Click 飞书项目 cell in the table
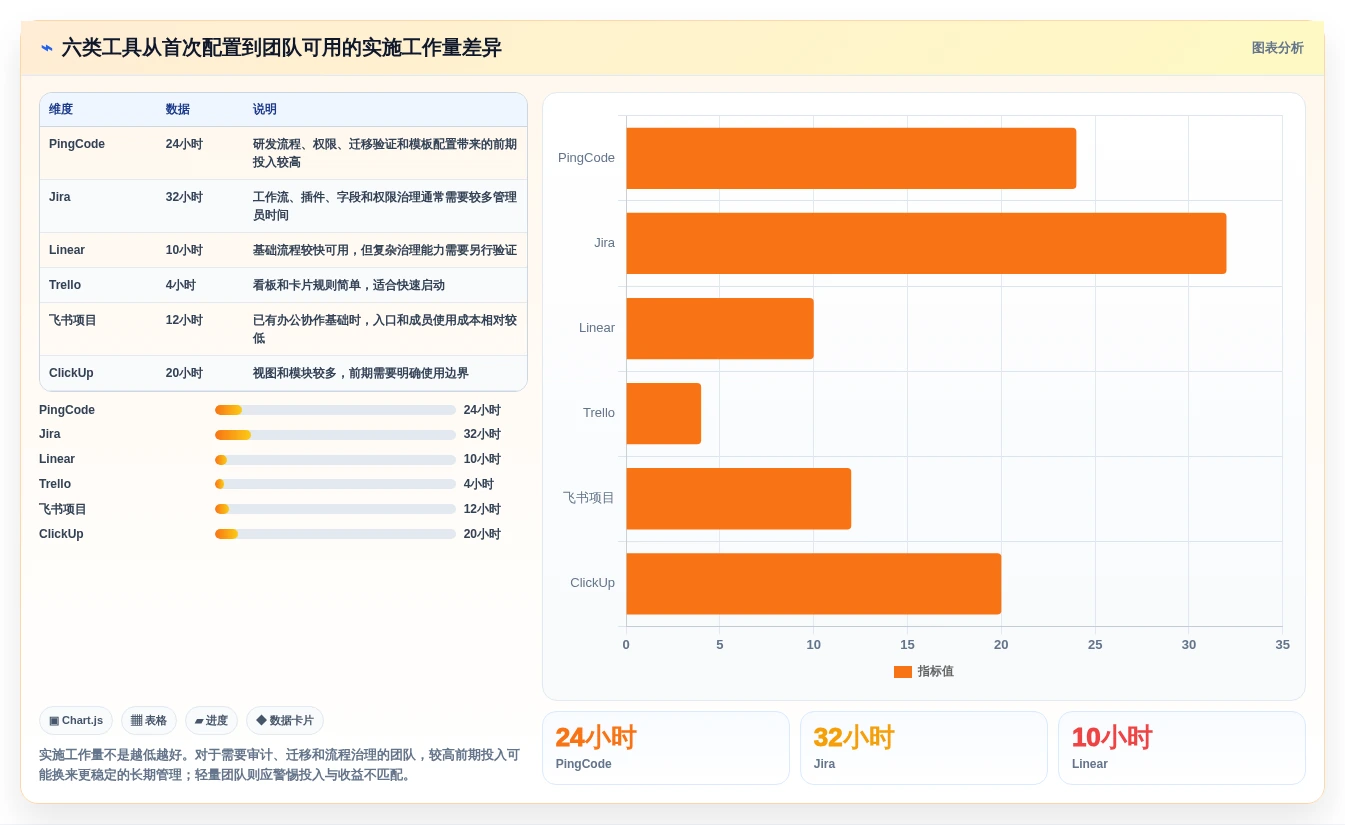The width and height of the screenshot is (1345, 825). 73,320
